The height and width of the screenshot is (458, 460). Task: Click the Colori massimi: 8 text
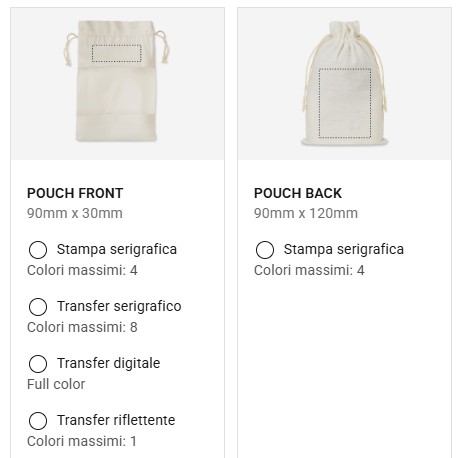click(82, 327)
